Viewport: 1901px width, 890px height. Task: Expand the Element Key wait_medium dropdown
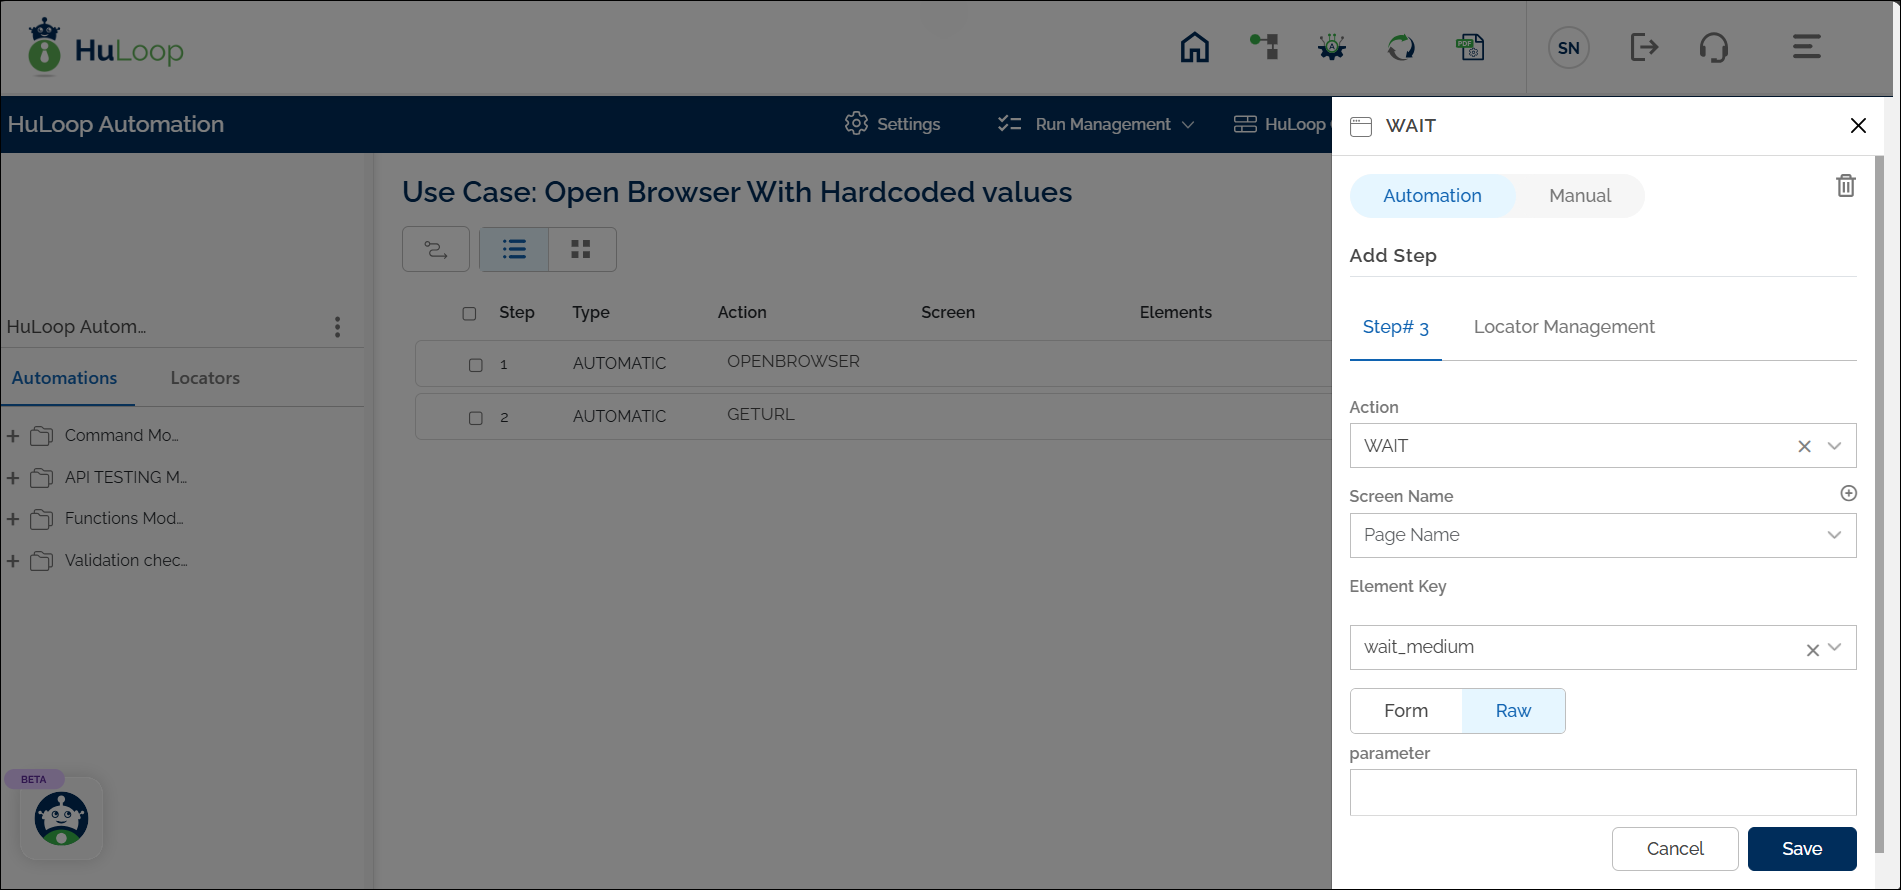(x=1834, y=647)
